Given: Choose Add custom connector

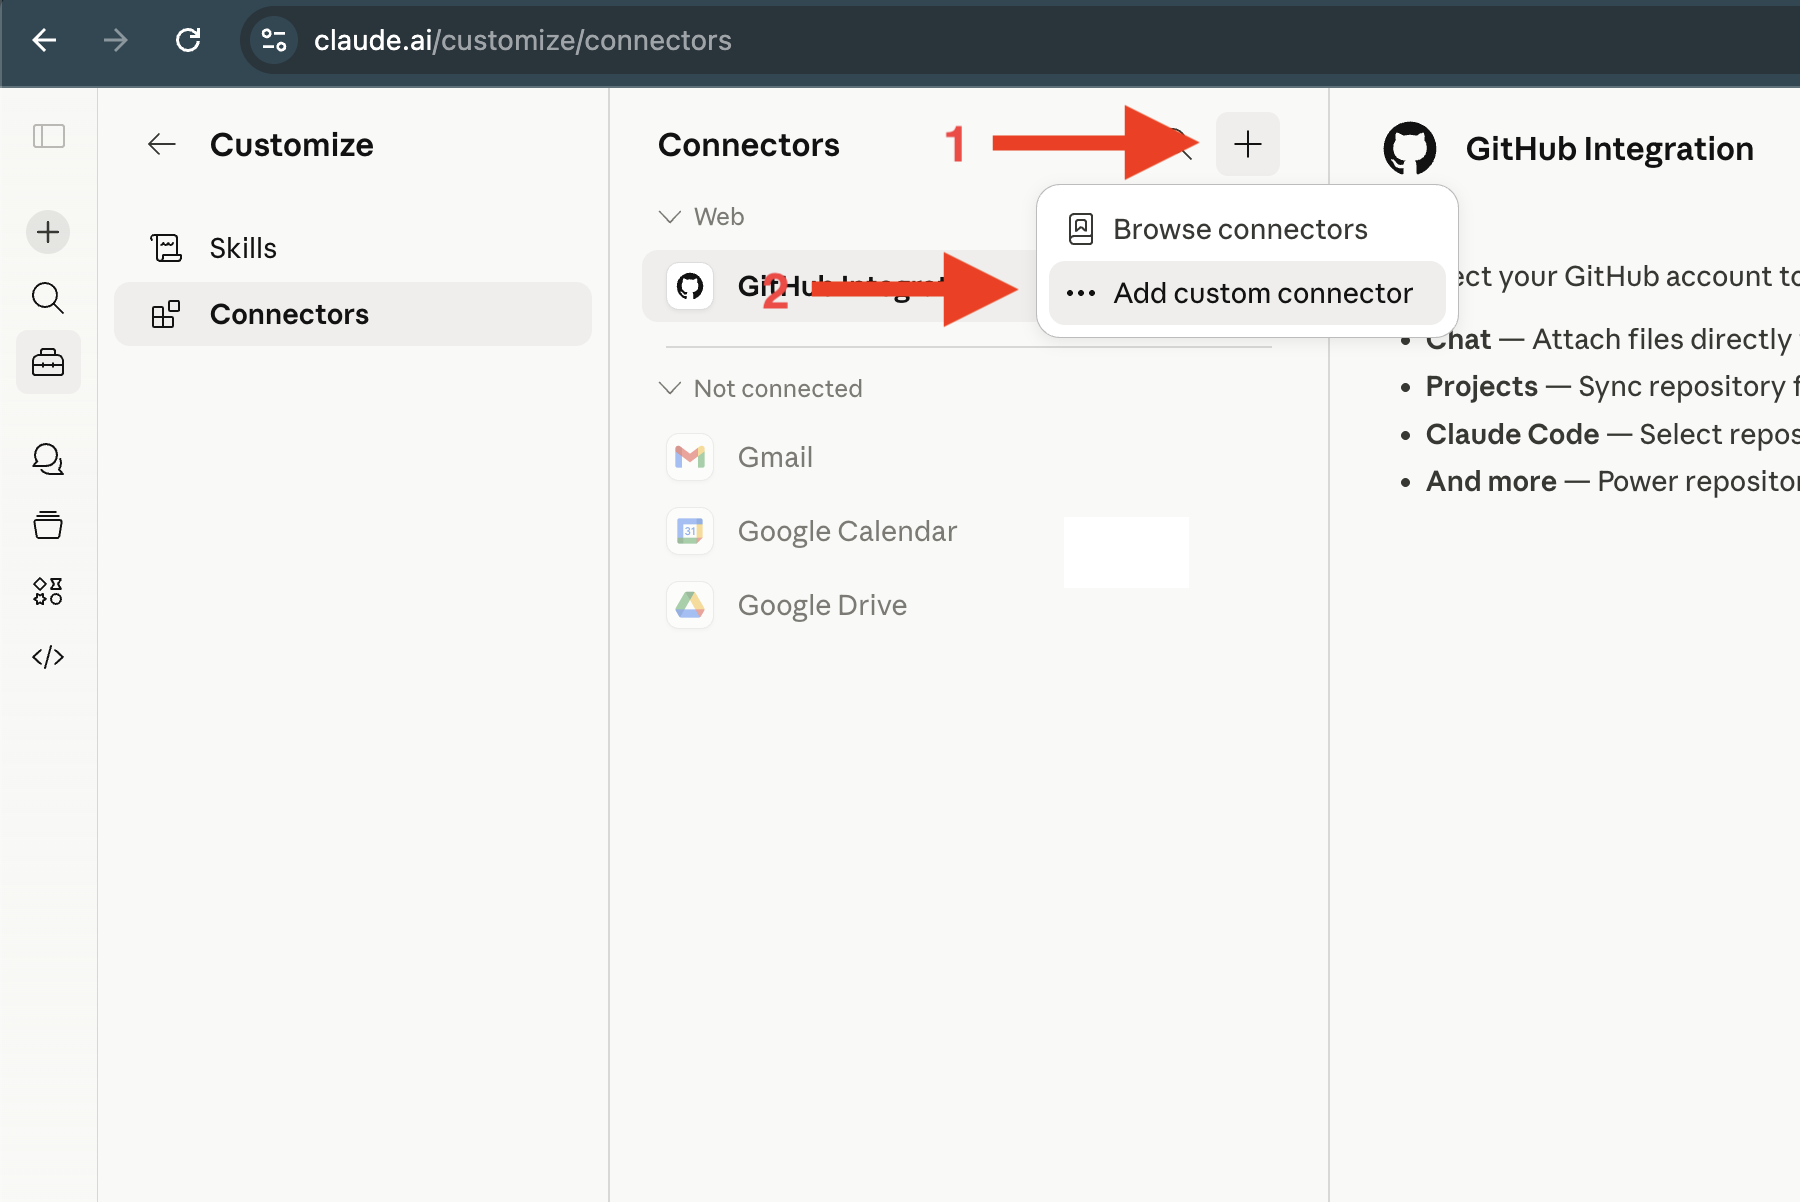Looking at the screenshot, I should (x=1263, y=293).
